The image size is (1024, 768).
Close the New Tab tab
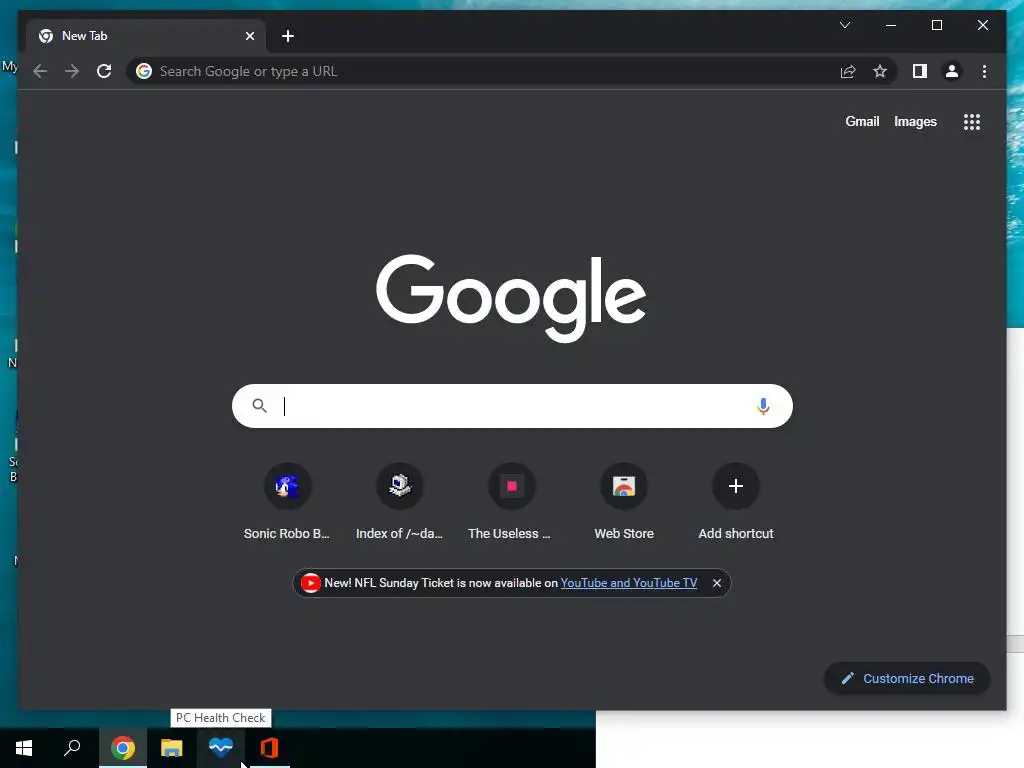coord(249,36)
